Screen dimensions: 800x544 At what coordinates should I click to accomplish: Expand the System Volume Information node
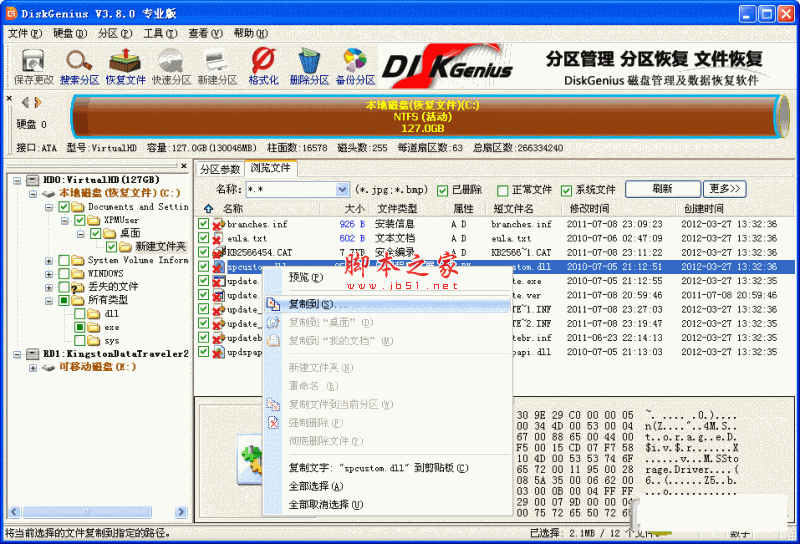pos(49,260)
